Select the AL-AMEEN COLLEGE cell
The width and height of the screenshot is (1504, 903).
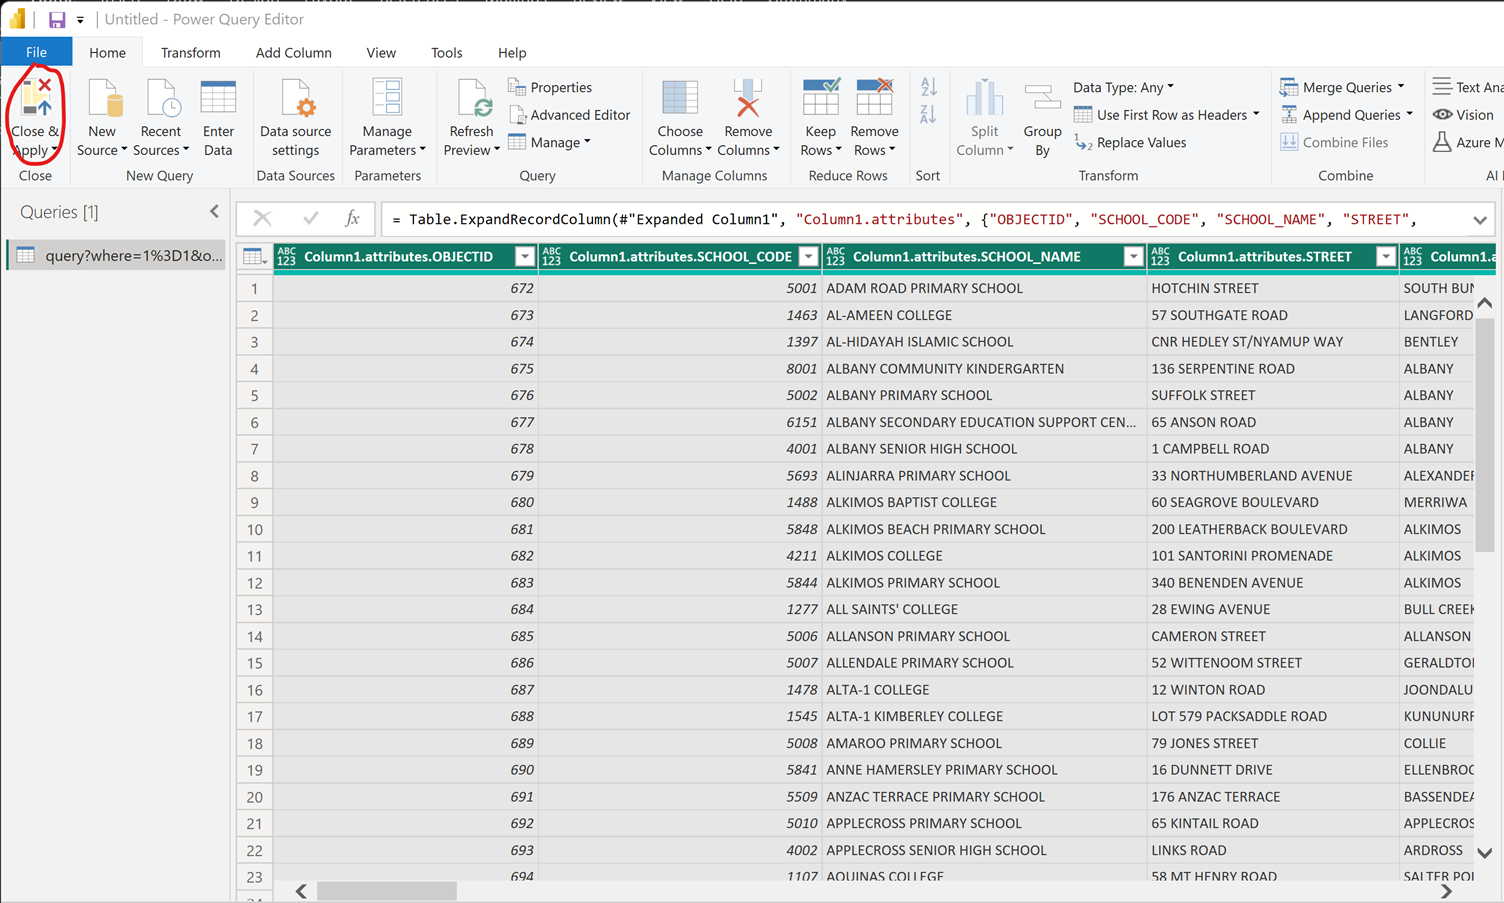click(984, 315)
